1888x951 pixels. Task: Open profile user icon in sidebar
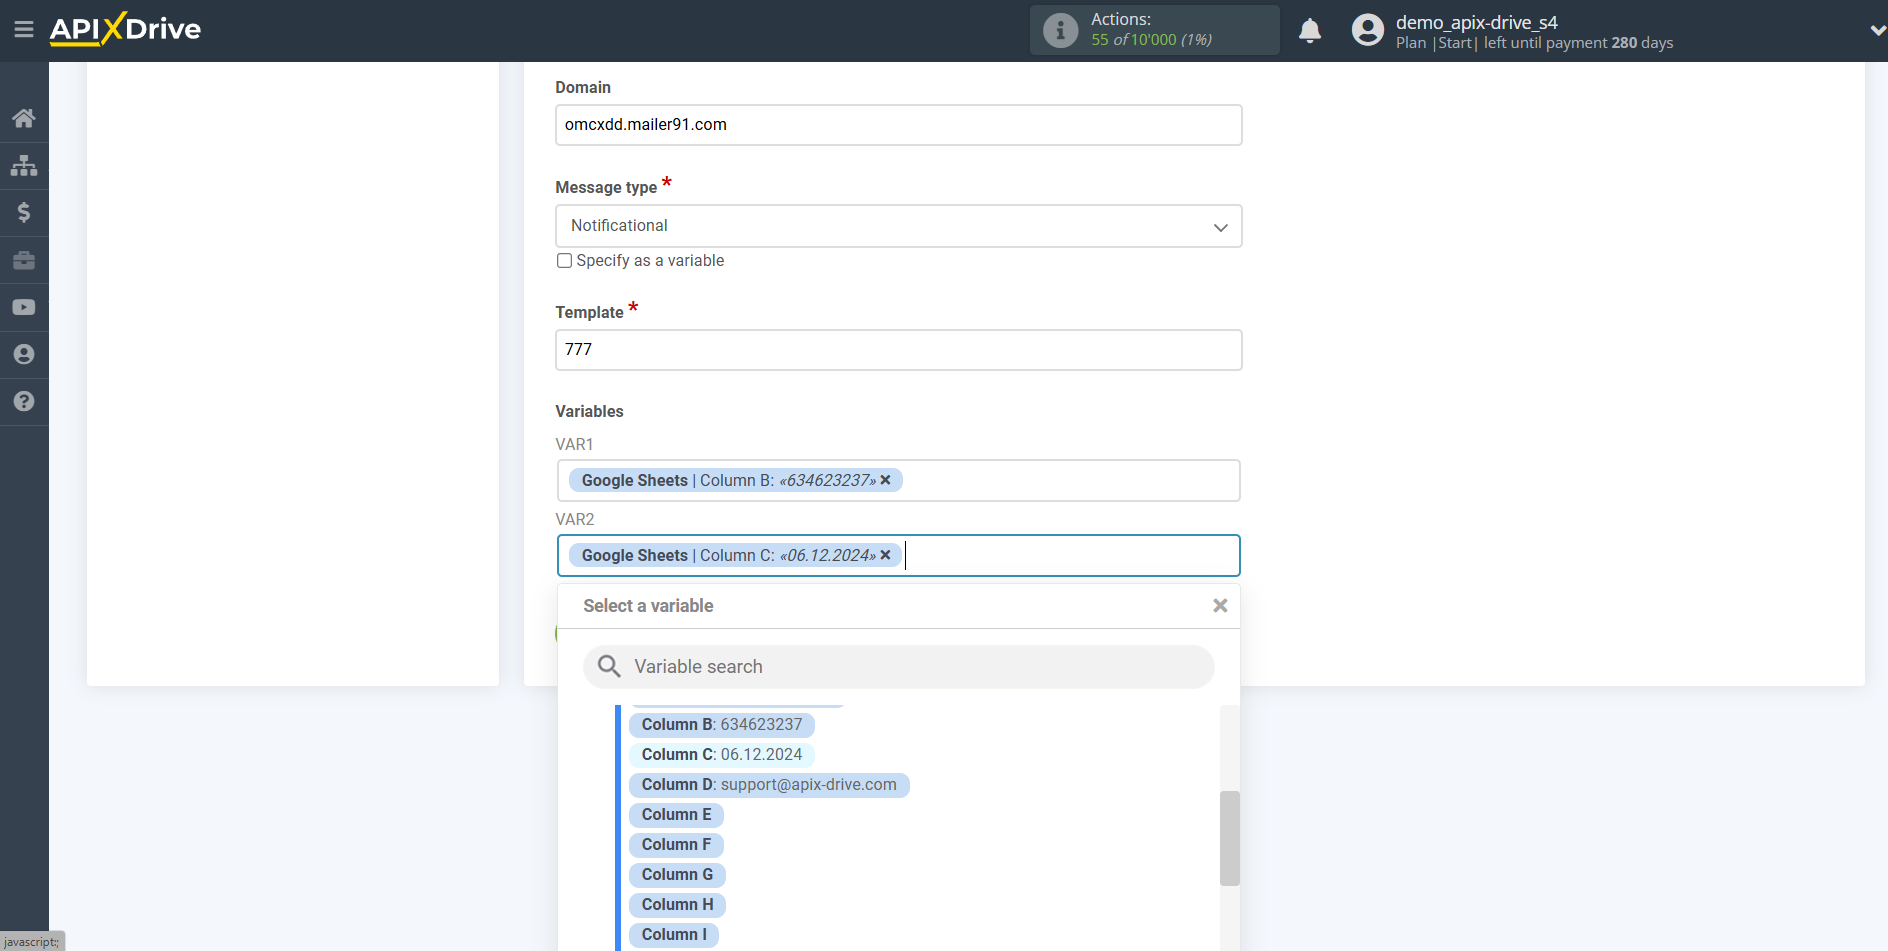click(x=24, y=354)
